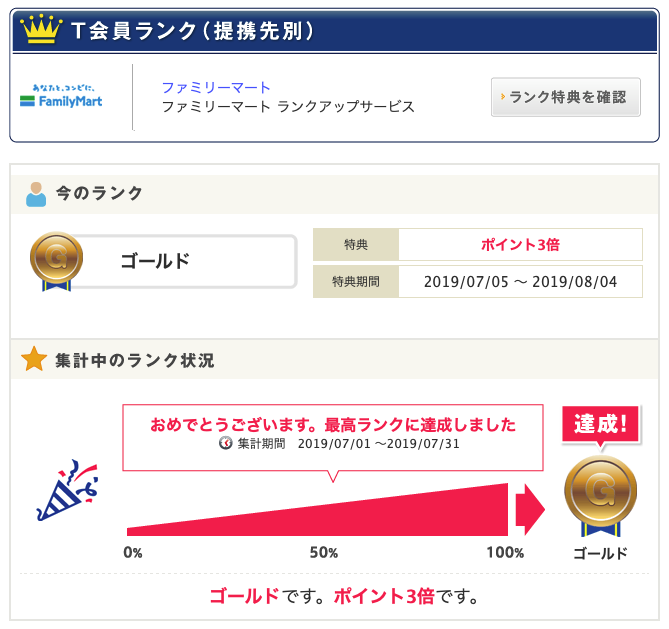Click the FamilyMart logo
Screen dimensions: 669x629
[61, 96]
